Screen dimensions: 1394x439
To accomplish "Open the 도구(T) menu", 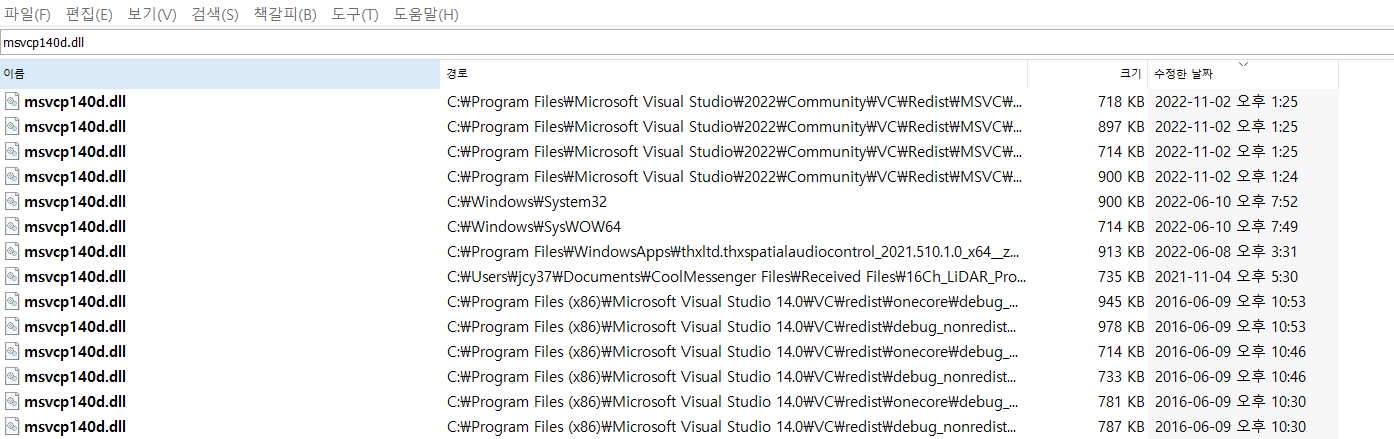I will (x=355, y=14).
